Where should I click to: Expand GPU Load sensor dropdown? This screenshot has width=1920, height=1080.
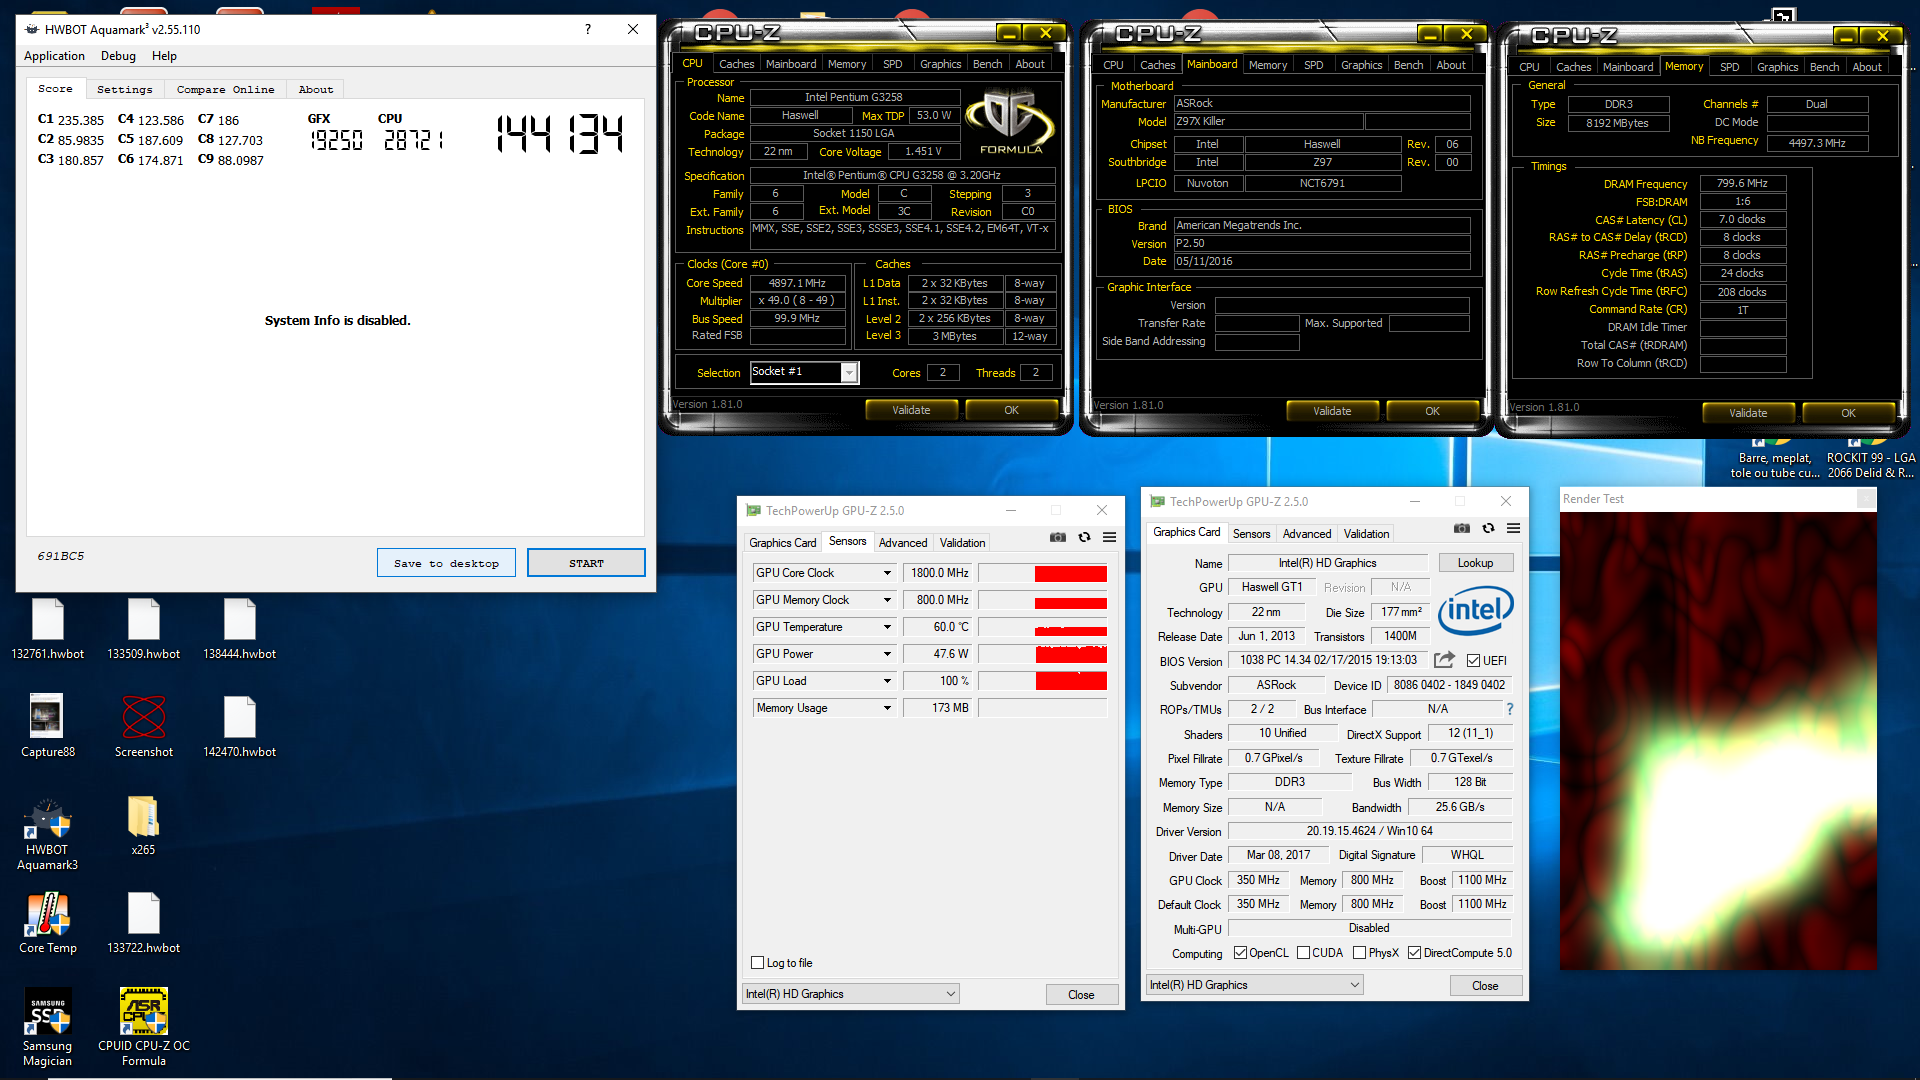pos(887,681)
